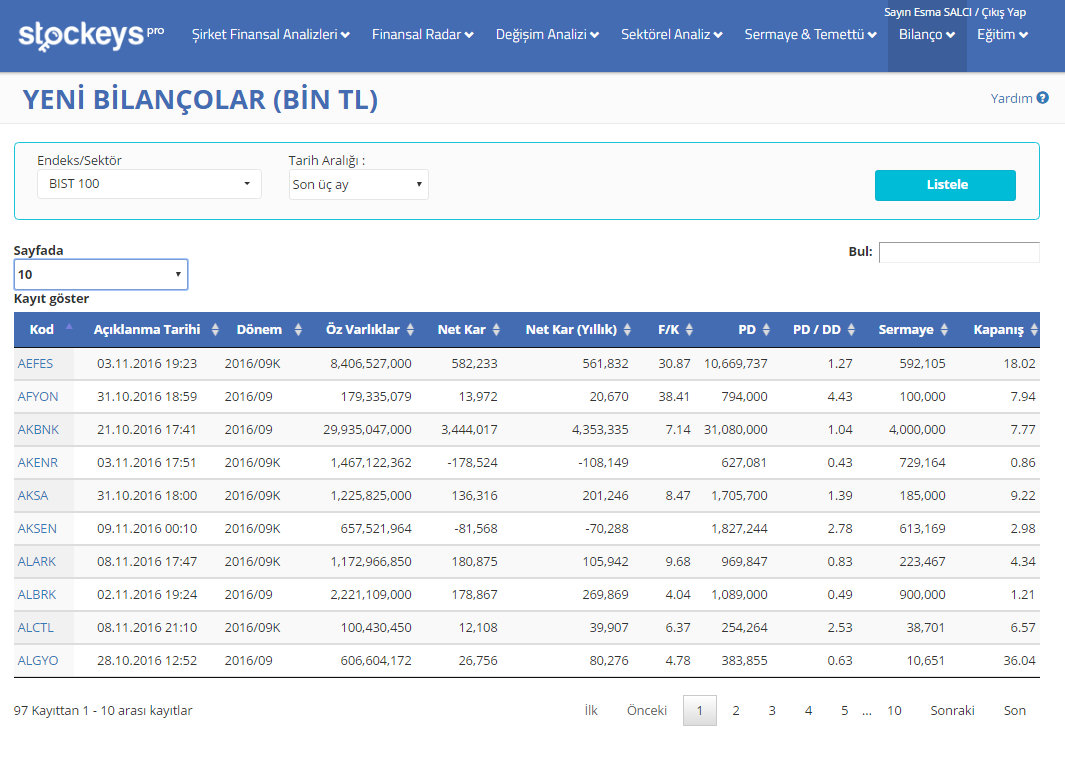Viewport: 1065px width, 768px height.
Task: Open the AKBNK stock code link
Action: [37, 429]
